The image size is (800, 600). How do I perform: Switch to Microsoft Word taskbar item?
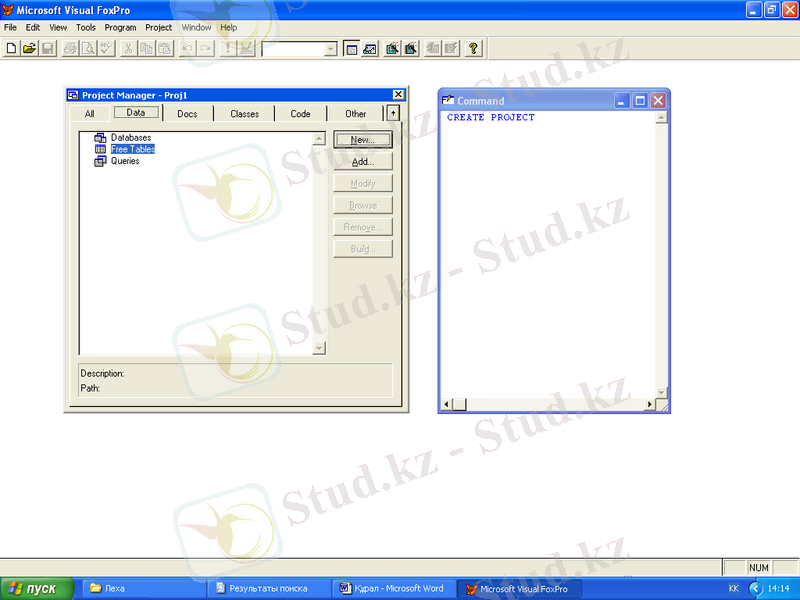point(394,588)
